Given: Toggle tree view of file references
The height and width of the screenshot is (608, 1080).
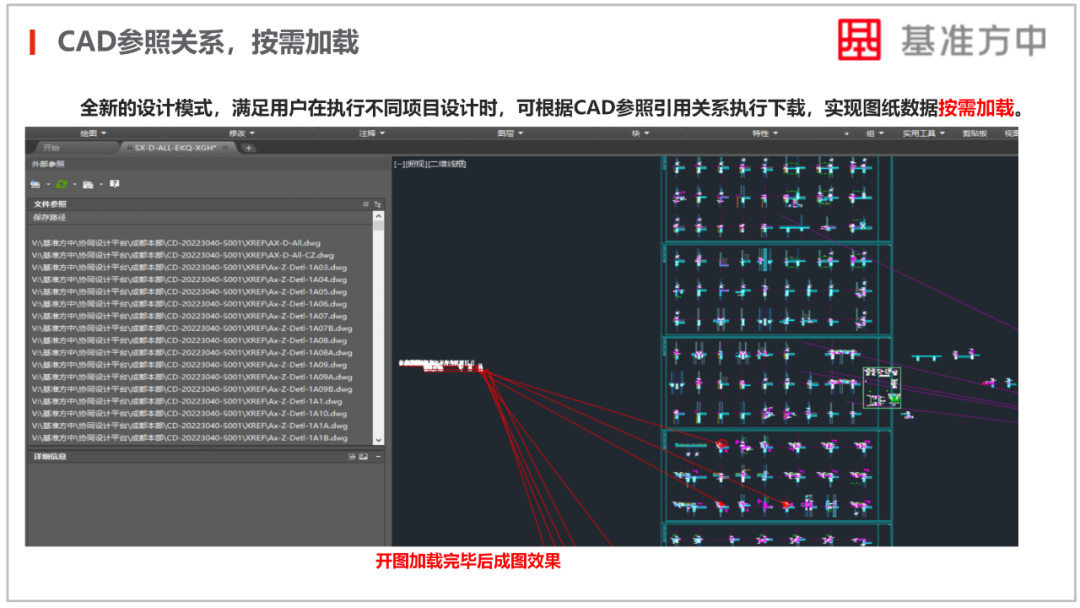Looking at the screenshot, I should (378, 203).
